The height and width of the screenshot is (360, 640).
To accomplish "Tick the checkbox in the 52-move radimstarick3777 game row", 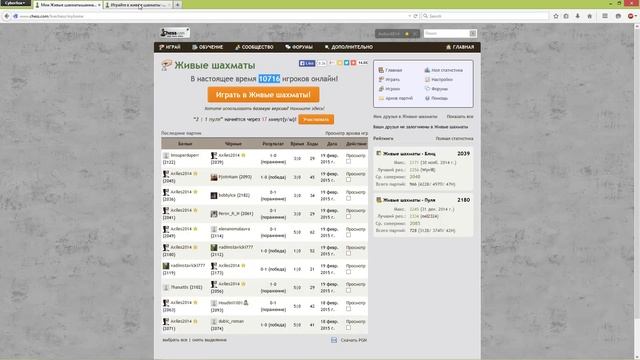I will 348,253.
